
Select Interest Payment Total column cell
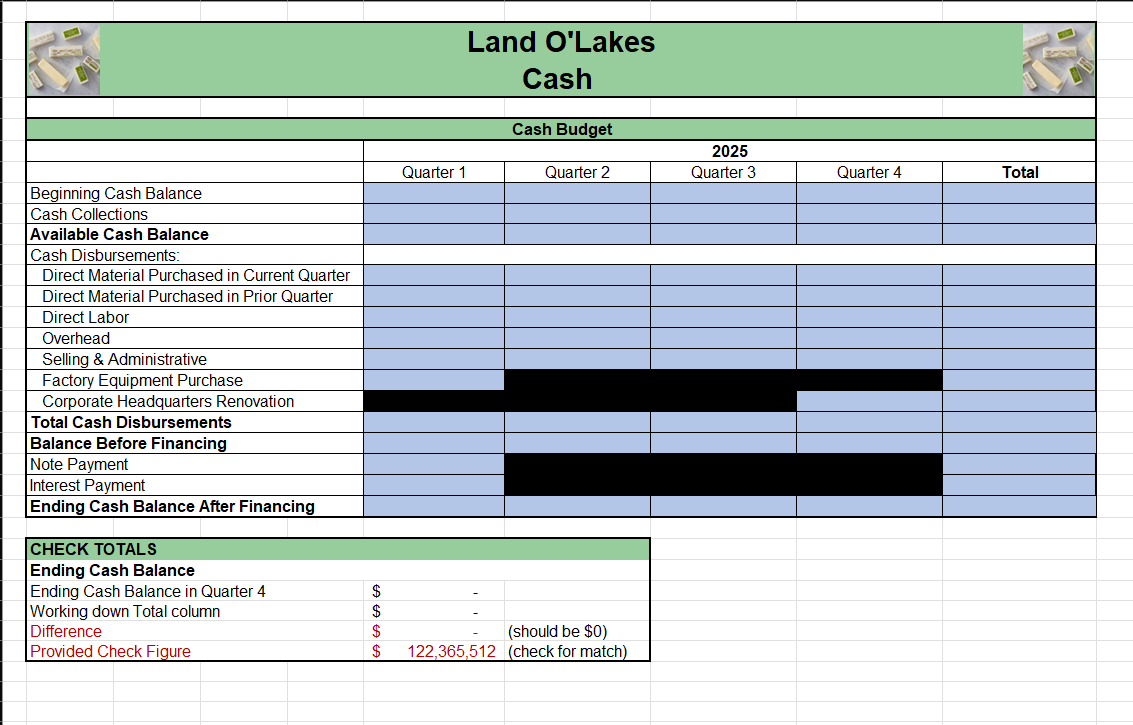click(x=1020, y=485)
